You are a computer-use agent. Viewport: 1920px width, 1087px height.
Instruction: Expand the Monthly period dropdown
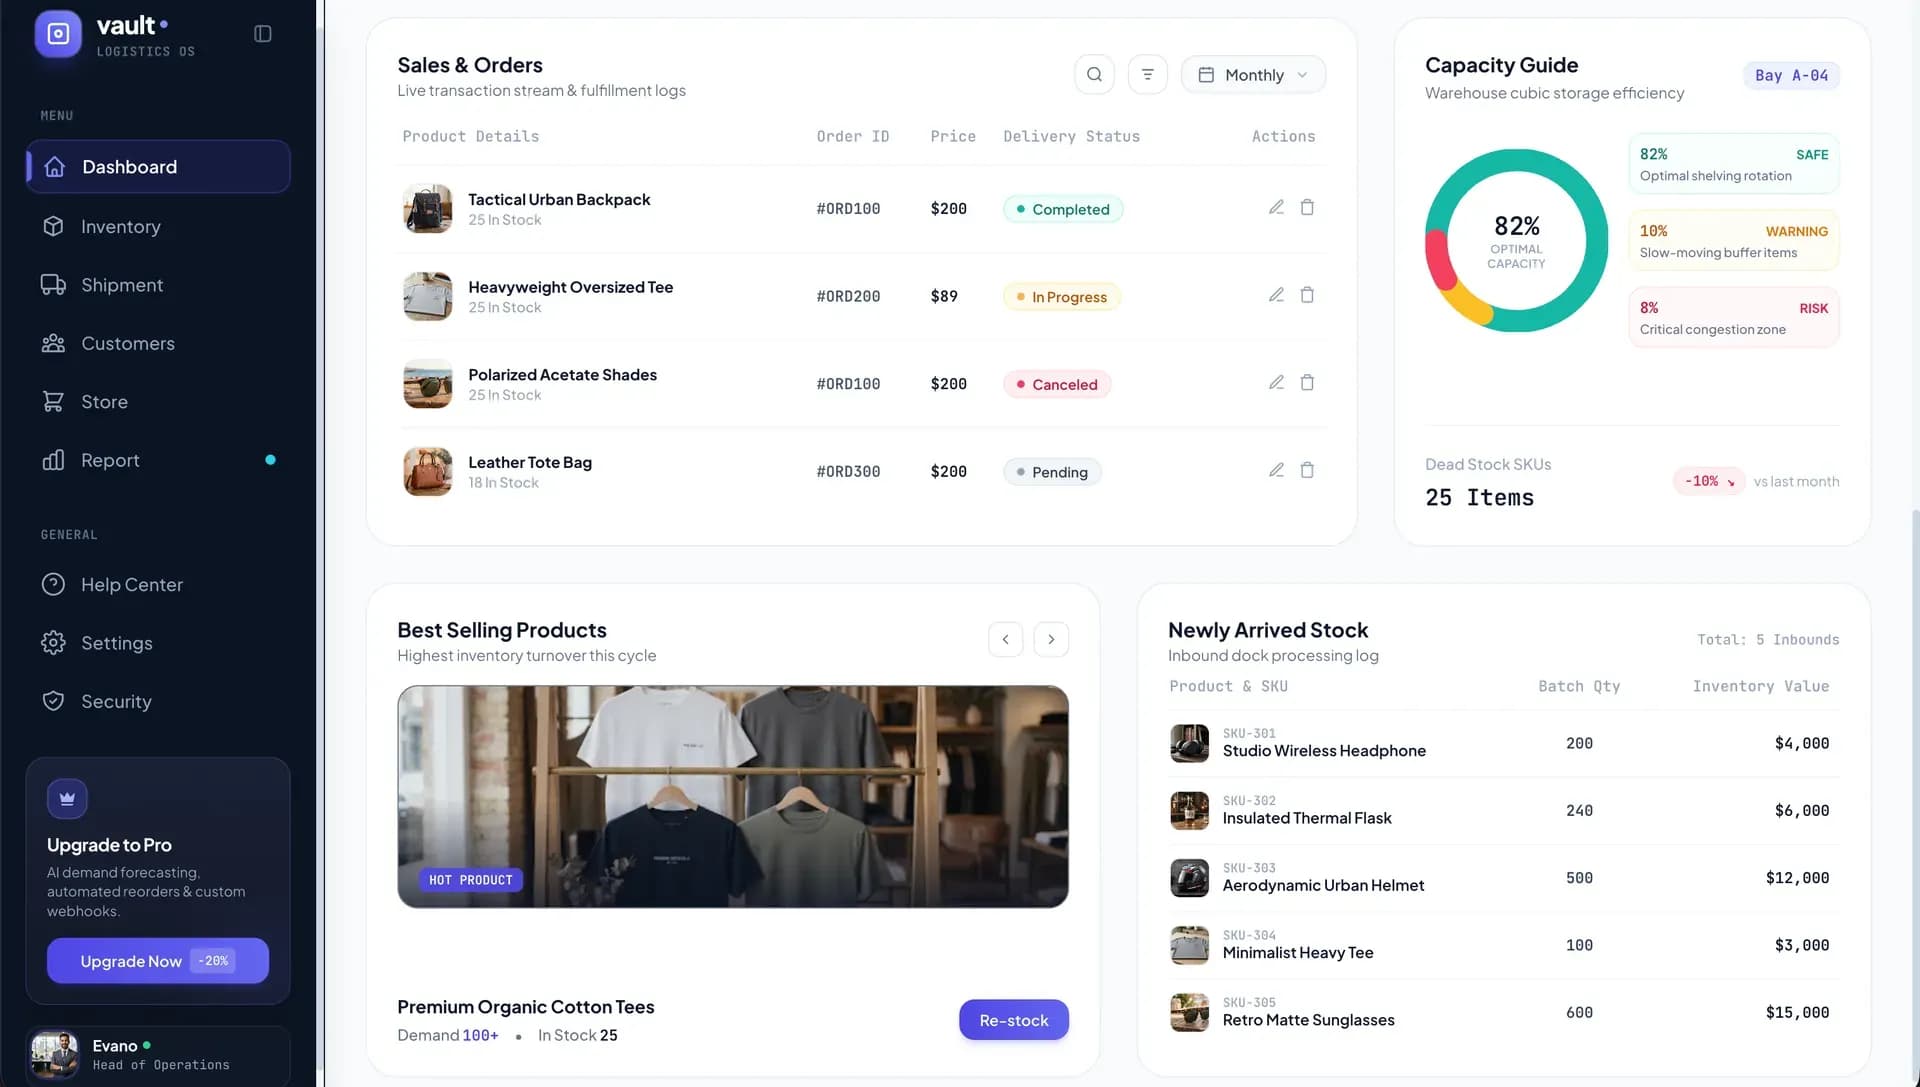pos(1253,75)
